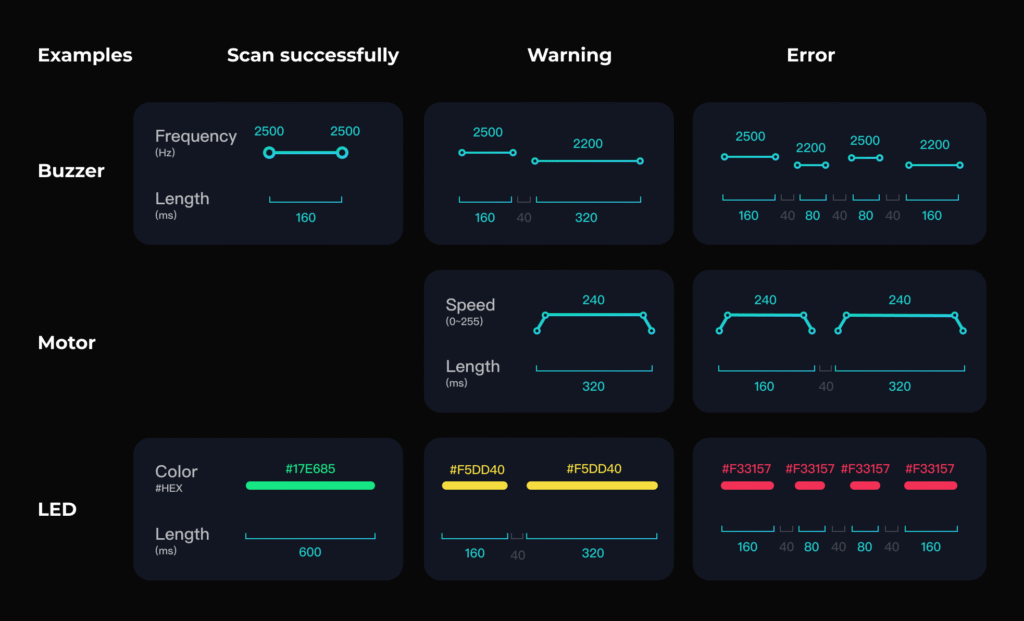Click the green #17E685 color bar
The height and width of the screenshot is (621, 1024).
point(310,485)
